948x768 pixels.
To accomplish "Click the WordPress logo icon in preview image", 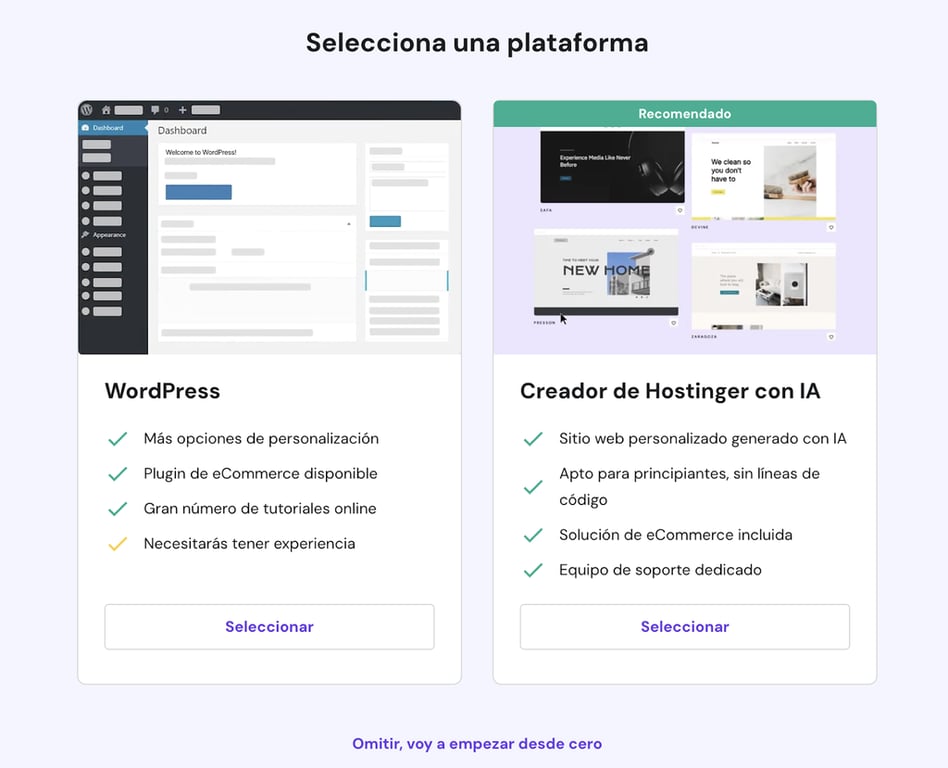I will click(x=87, y=109).
